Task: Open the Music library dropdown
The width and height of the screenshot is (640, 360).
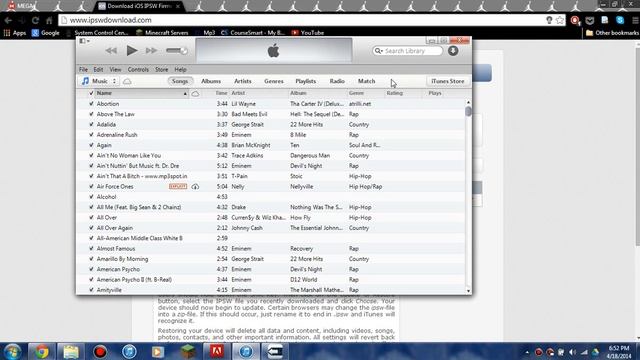Action: tap(99, 81)
